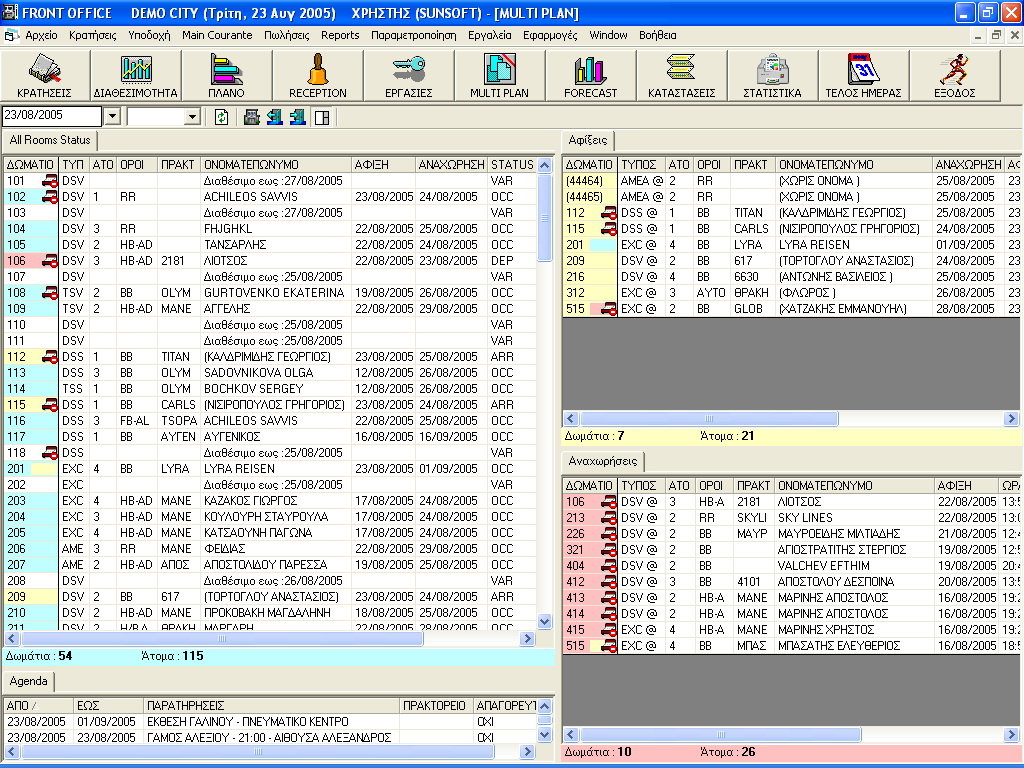Click the RECEPTION bell icon

pos(317,76)
